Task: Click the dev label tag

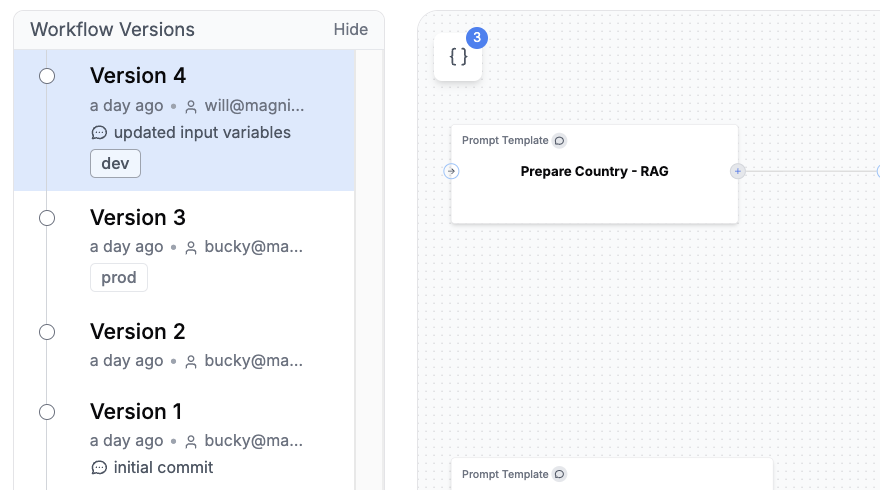Action: pyautogui.click(x=115, y=163)
